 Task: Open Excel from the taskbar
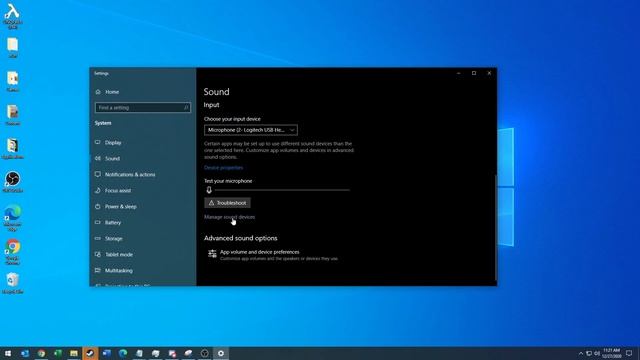[x=58, y=353]
